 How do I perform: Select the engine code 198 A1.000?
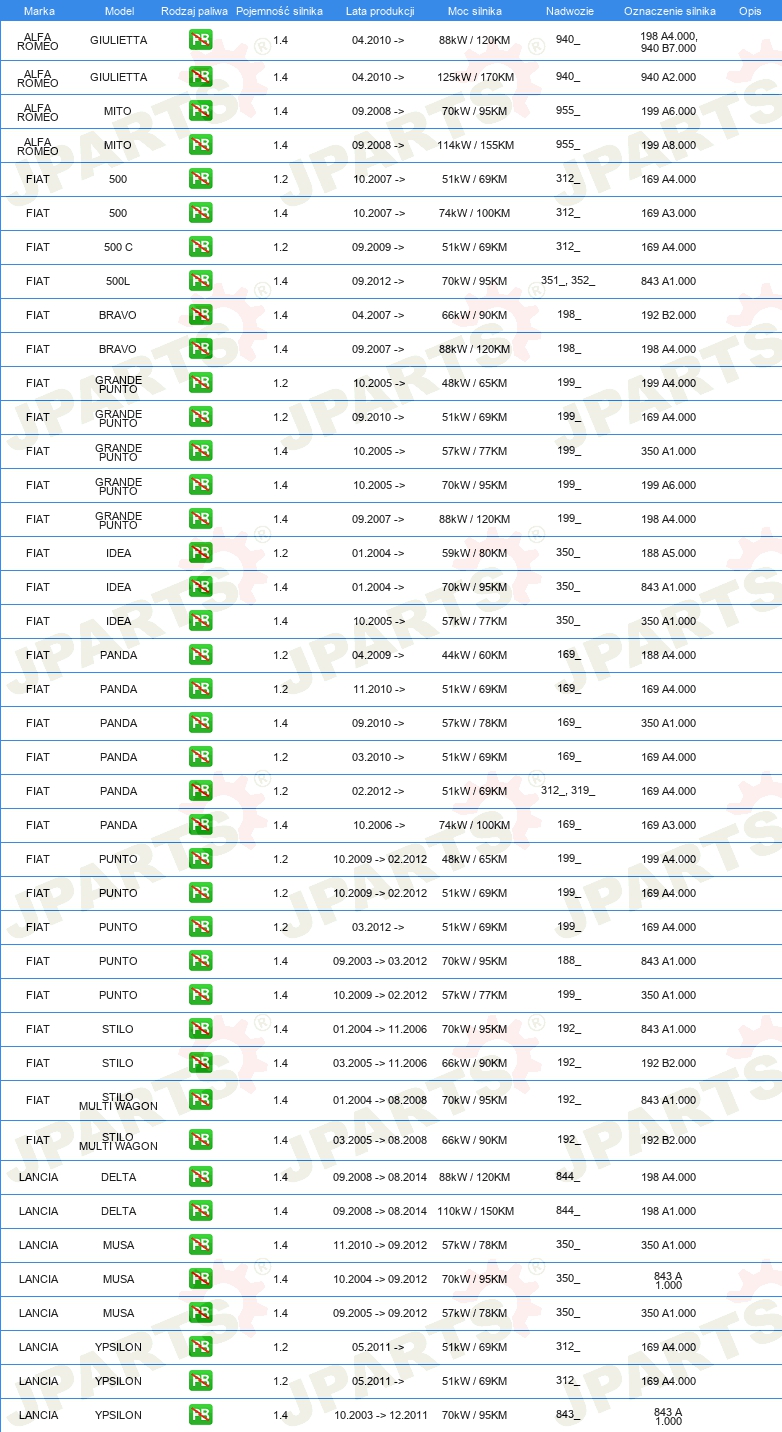coord(668,1211)
